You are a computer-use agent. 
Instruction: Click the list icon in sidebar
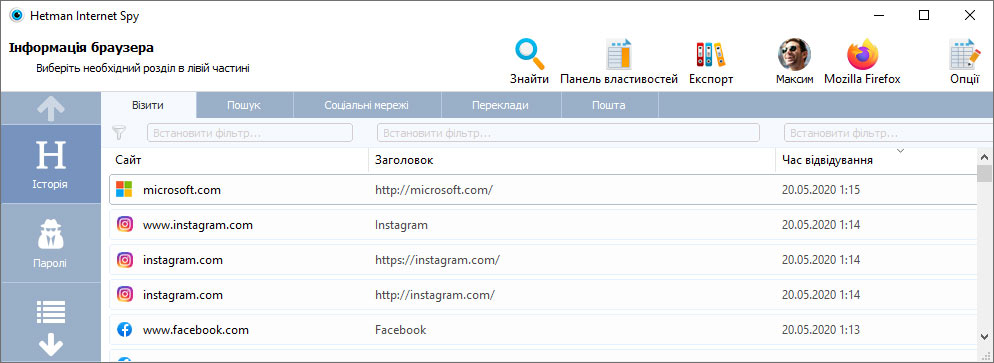pyautogui.click(x=51, y=311)
